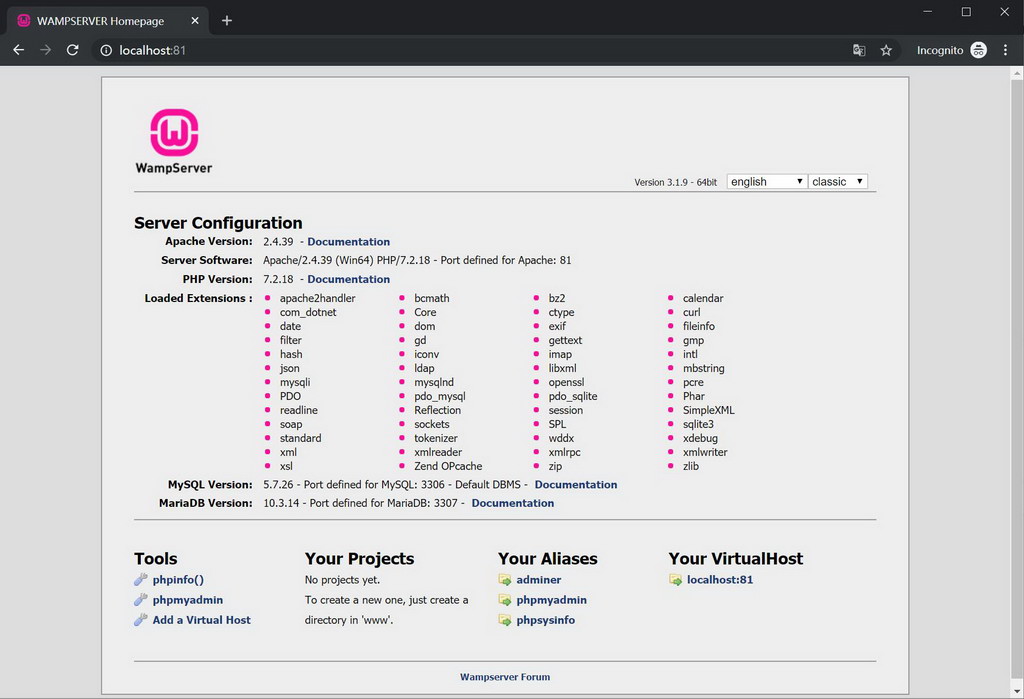Click the SimpleXML extension text
This screenshot has height=699, width=1024.
coord(709,410)
